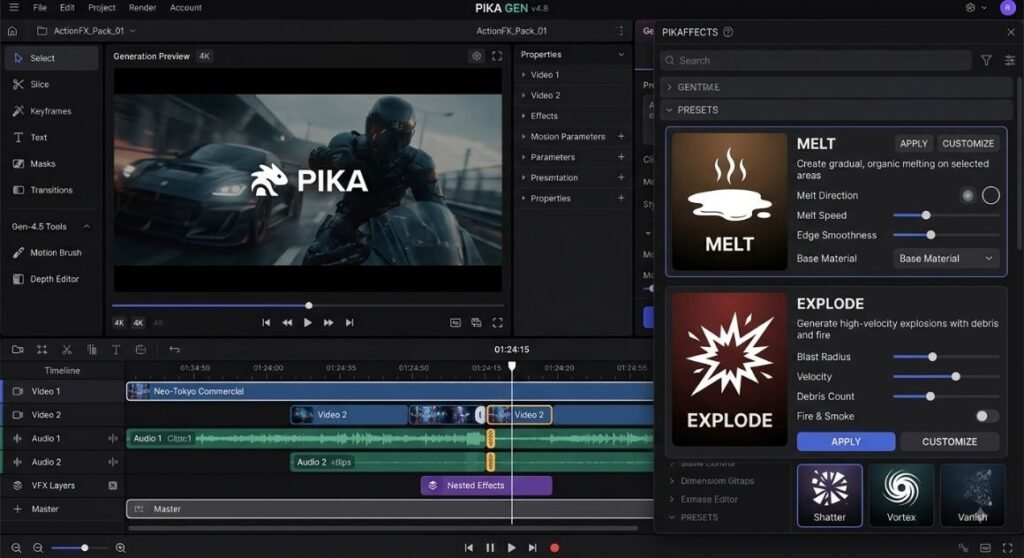Open the hamburger menu icon

coord(14,8)
